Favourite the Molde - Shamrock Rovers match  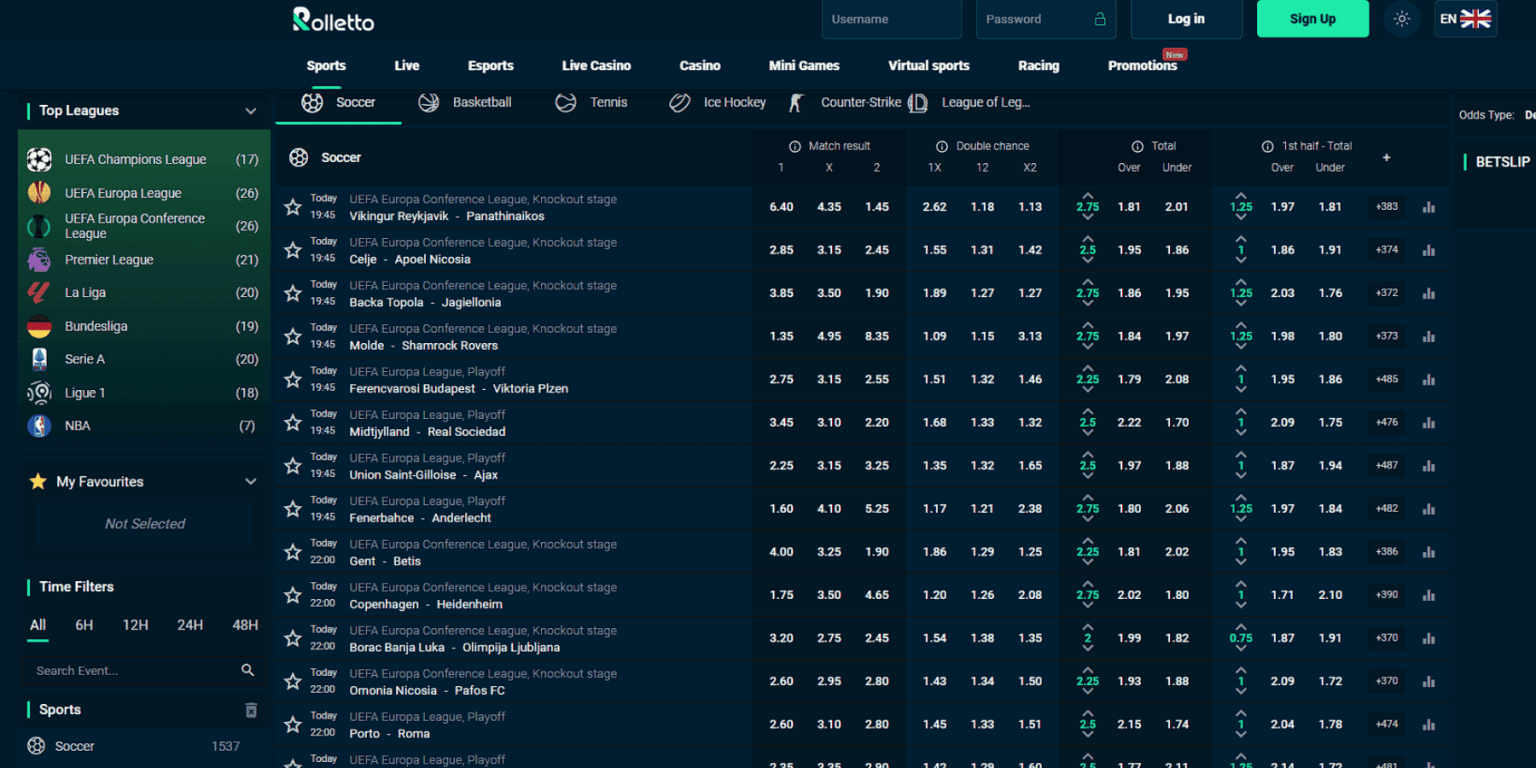point(292,335)
